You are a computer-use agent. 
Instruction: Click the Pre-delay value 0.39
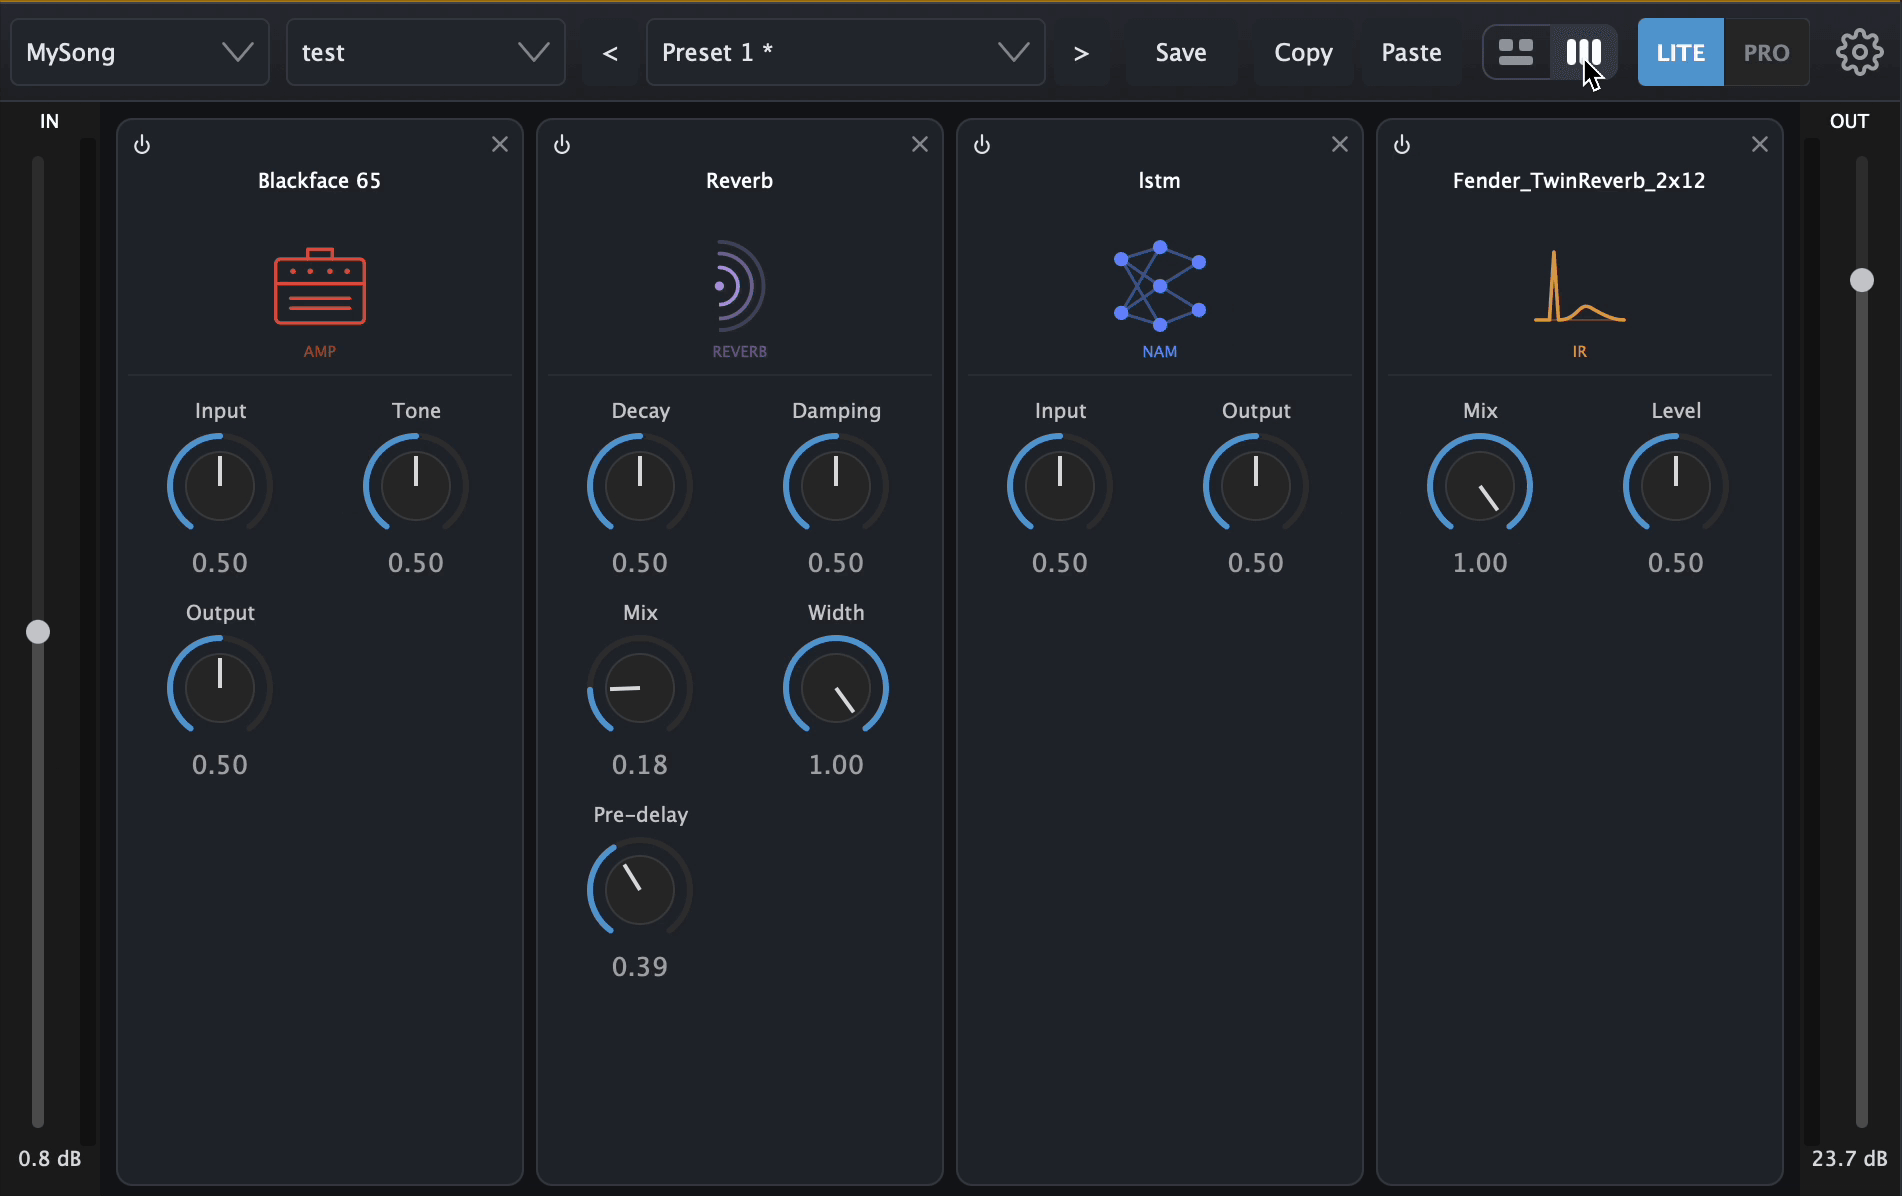[x=640, y=967]
